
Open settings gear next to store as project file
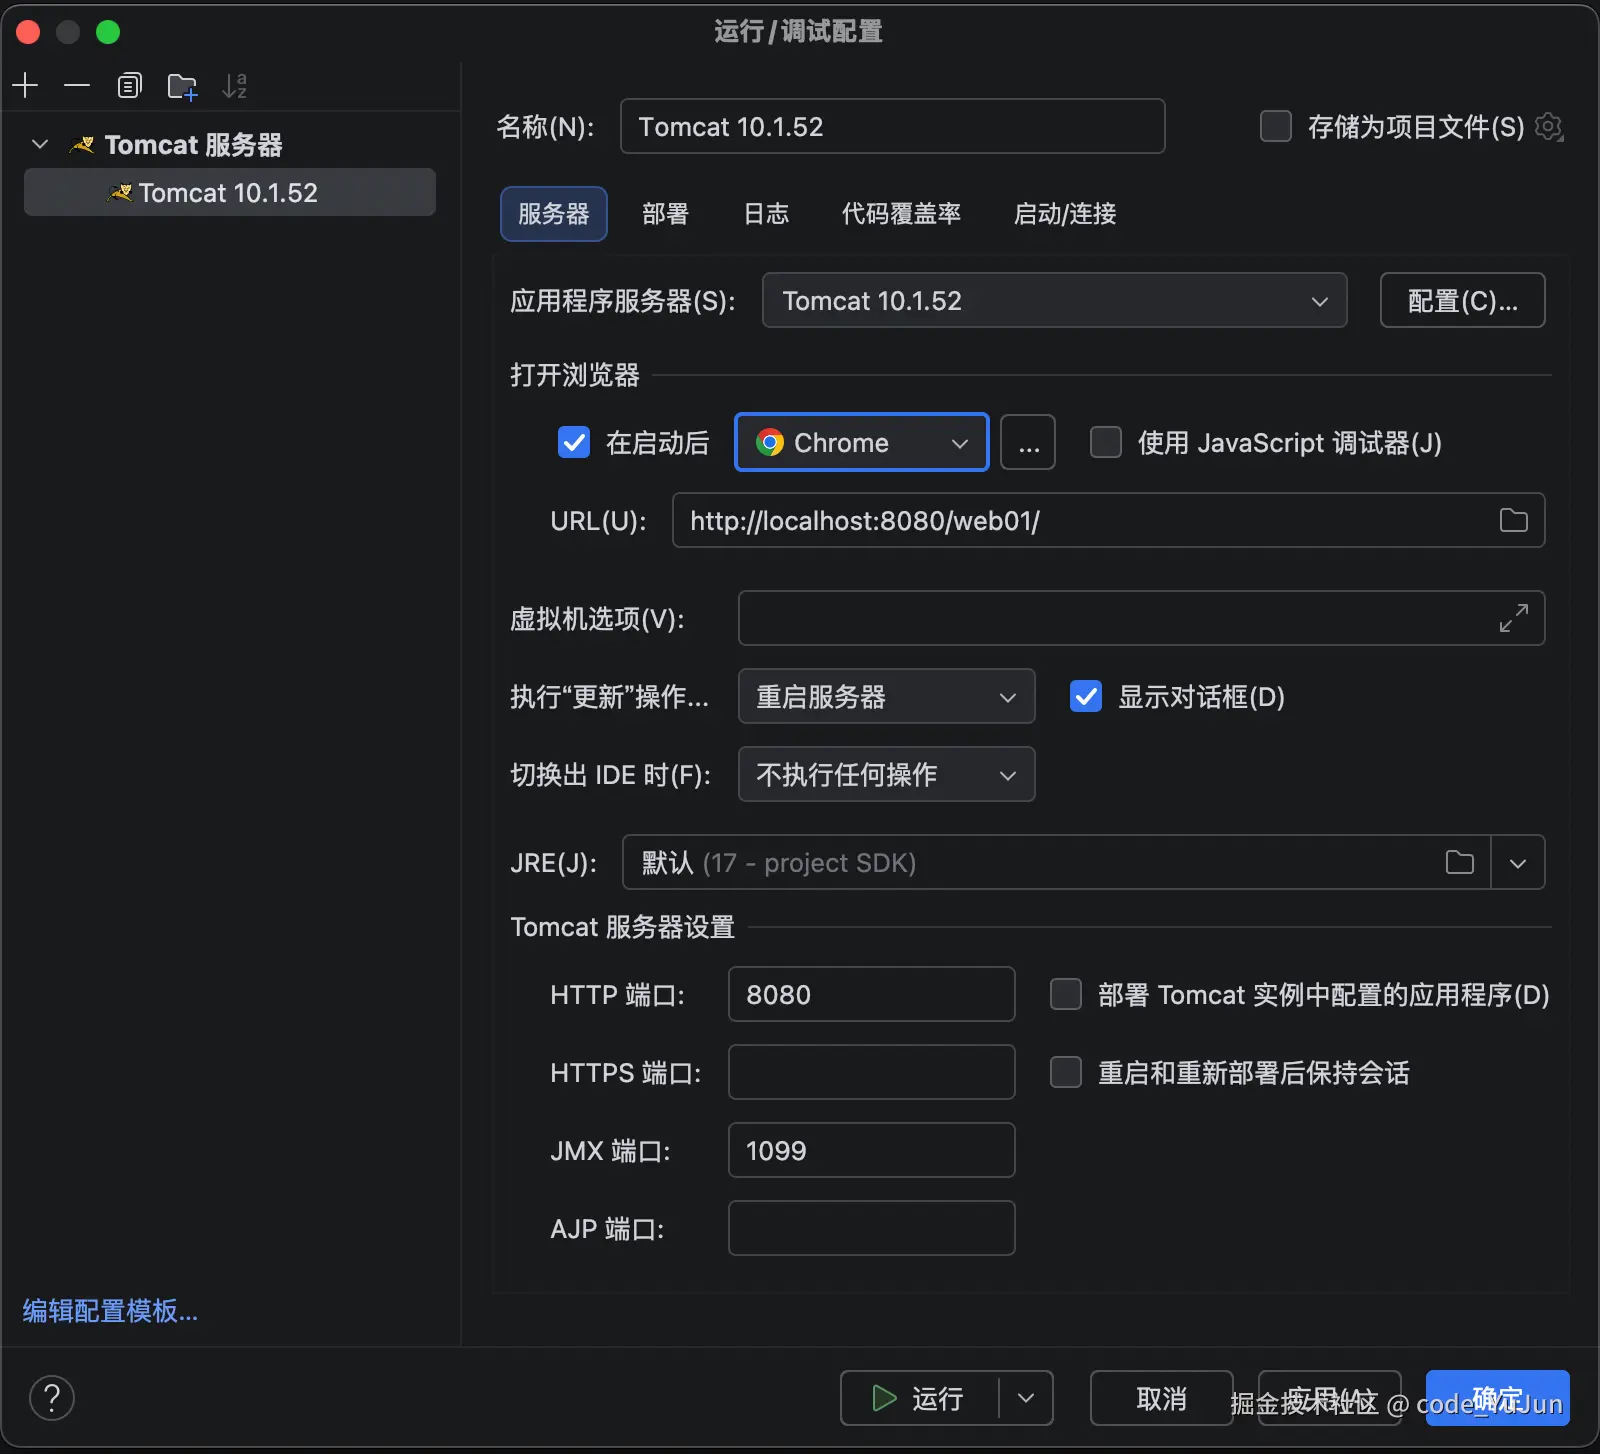[1549, 127]
